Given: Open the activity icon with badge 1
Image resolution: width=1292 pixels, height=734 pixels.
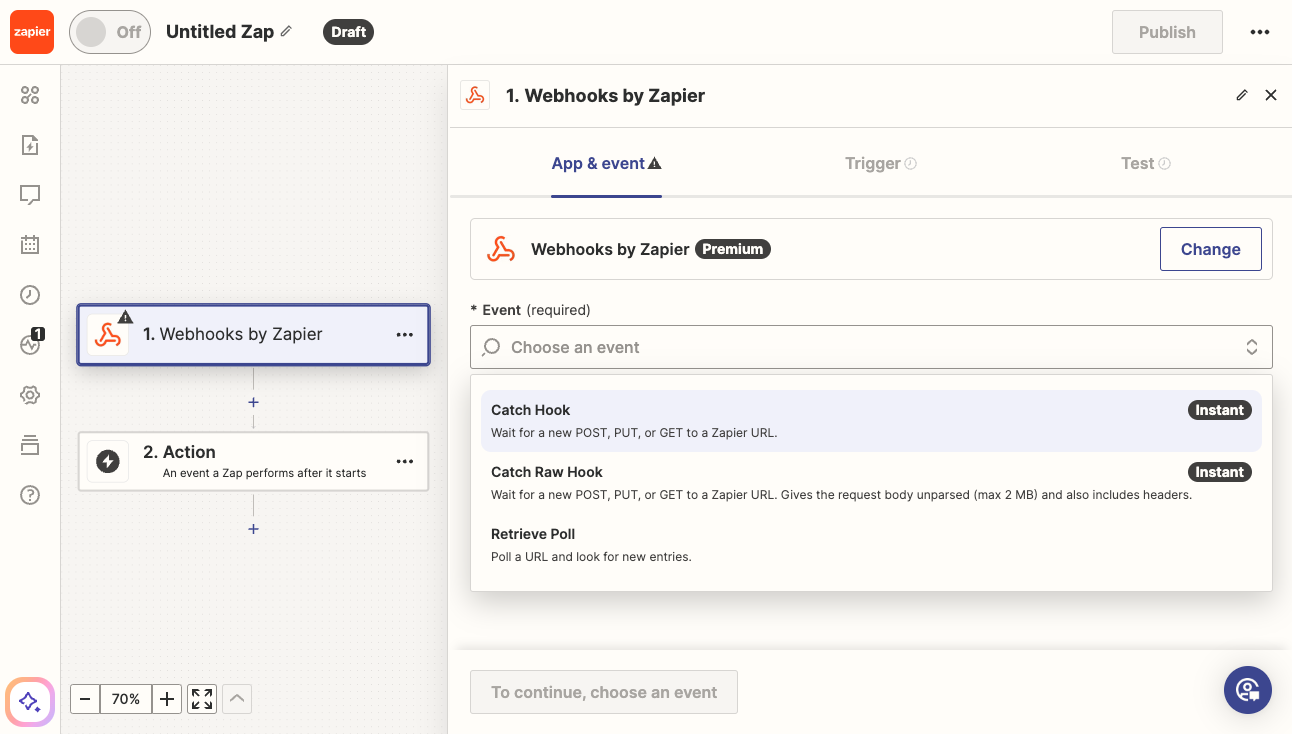Looking at the screenshot, I should [30, 344].
